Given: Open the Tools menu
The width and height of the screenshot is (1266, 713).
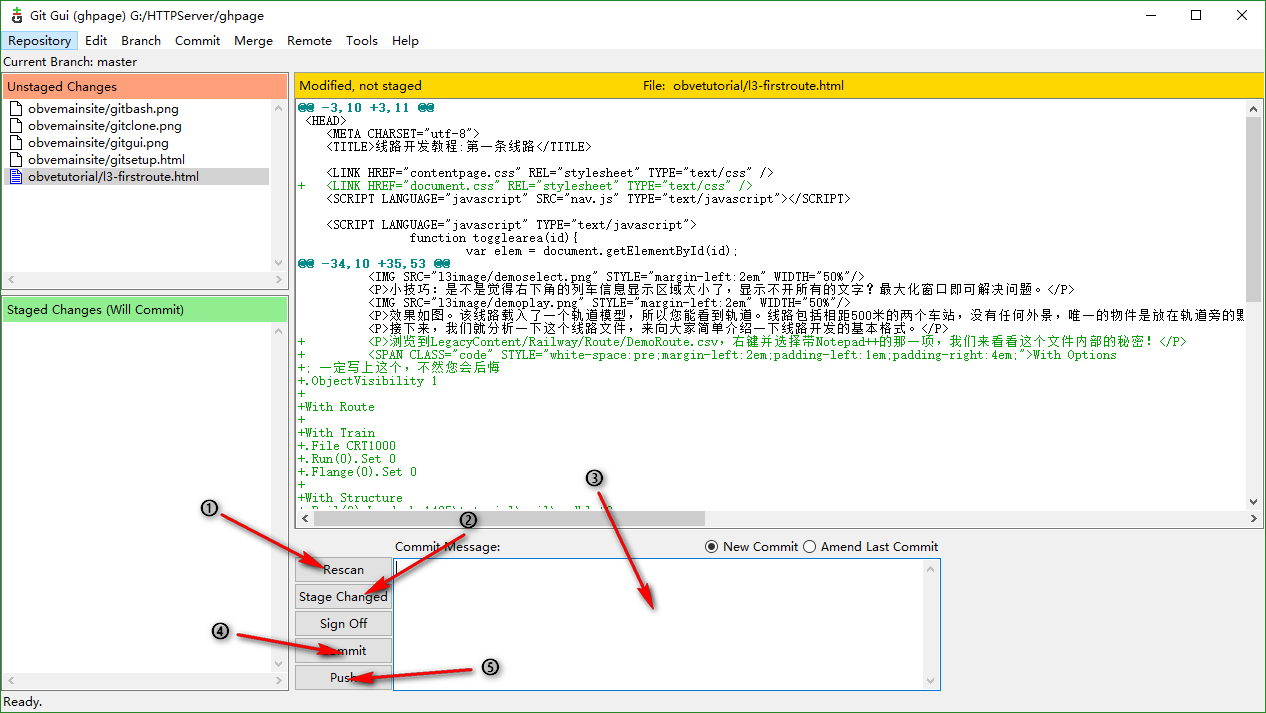Looking at the screenshot, I should [362, 40].
